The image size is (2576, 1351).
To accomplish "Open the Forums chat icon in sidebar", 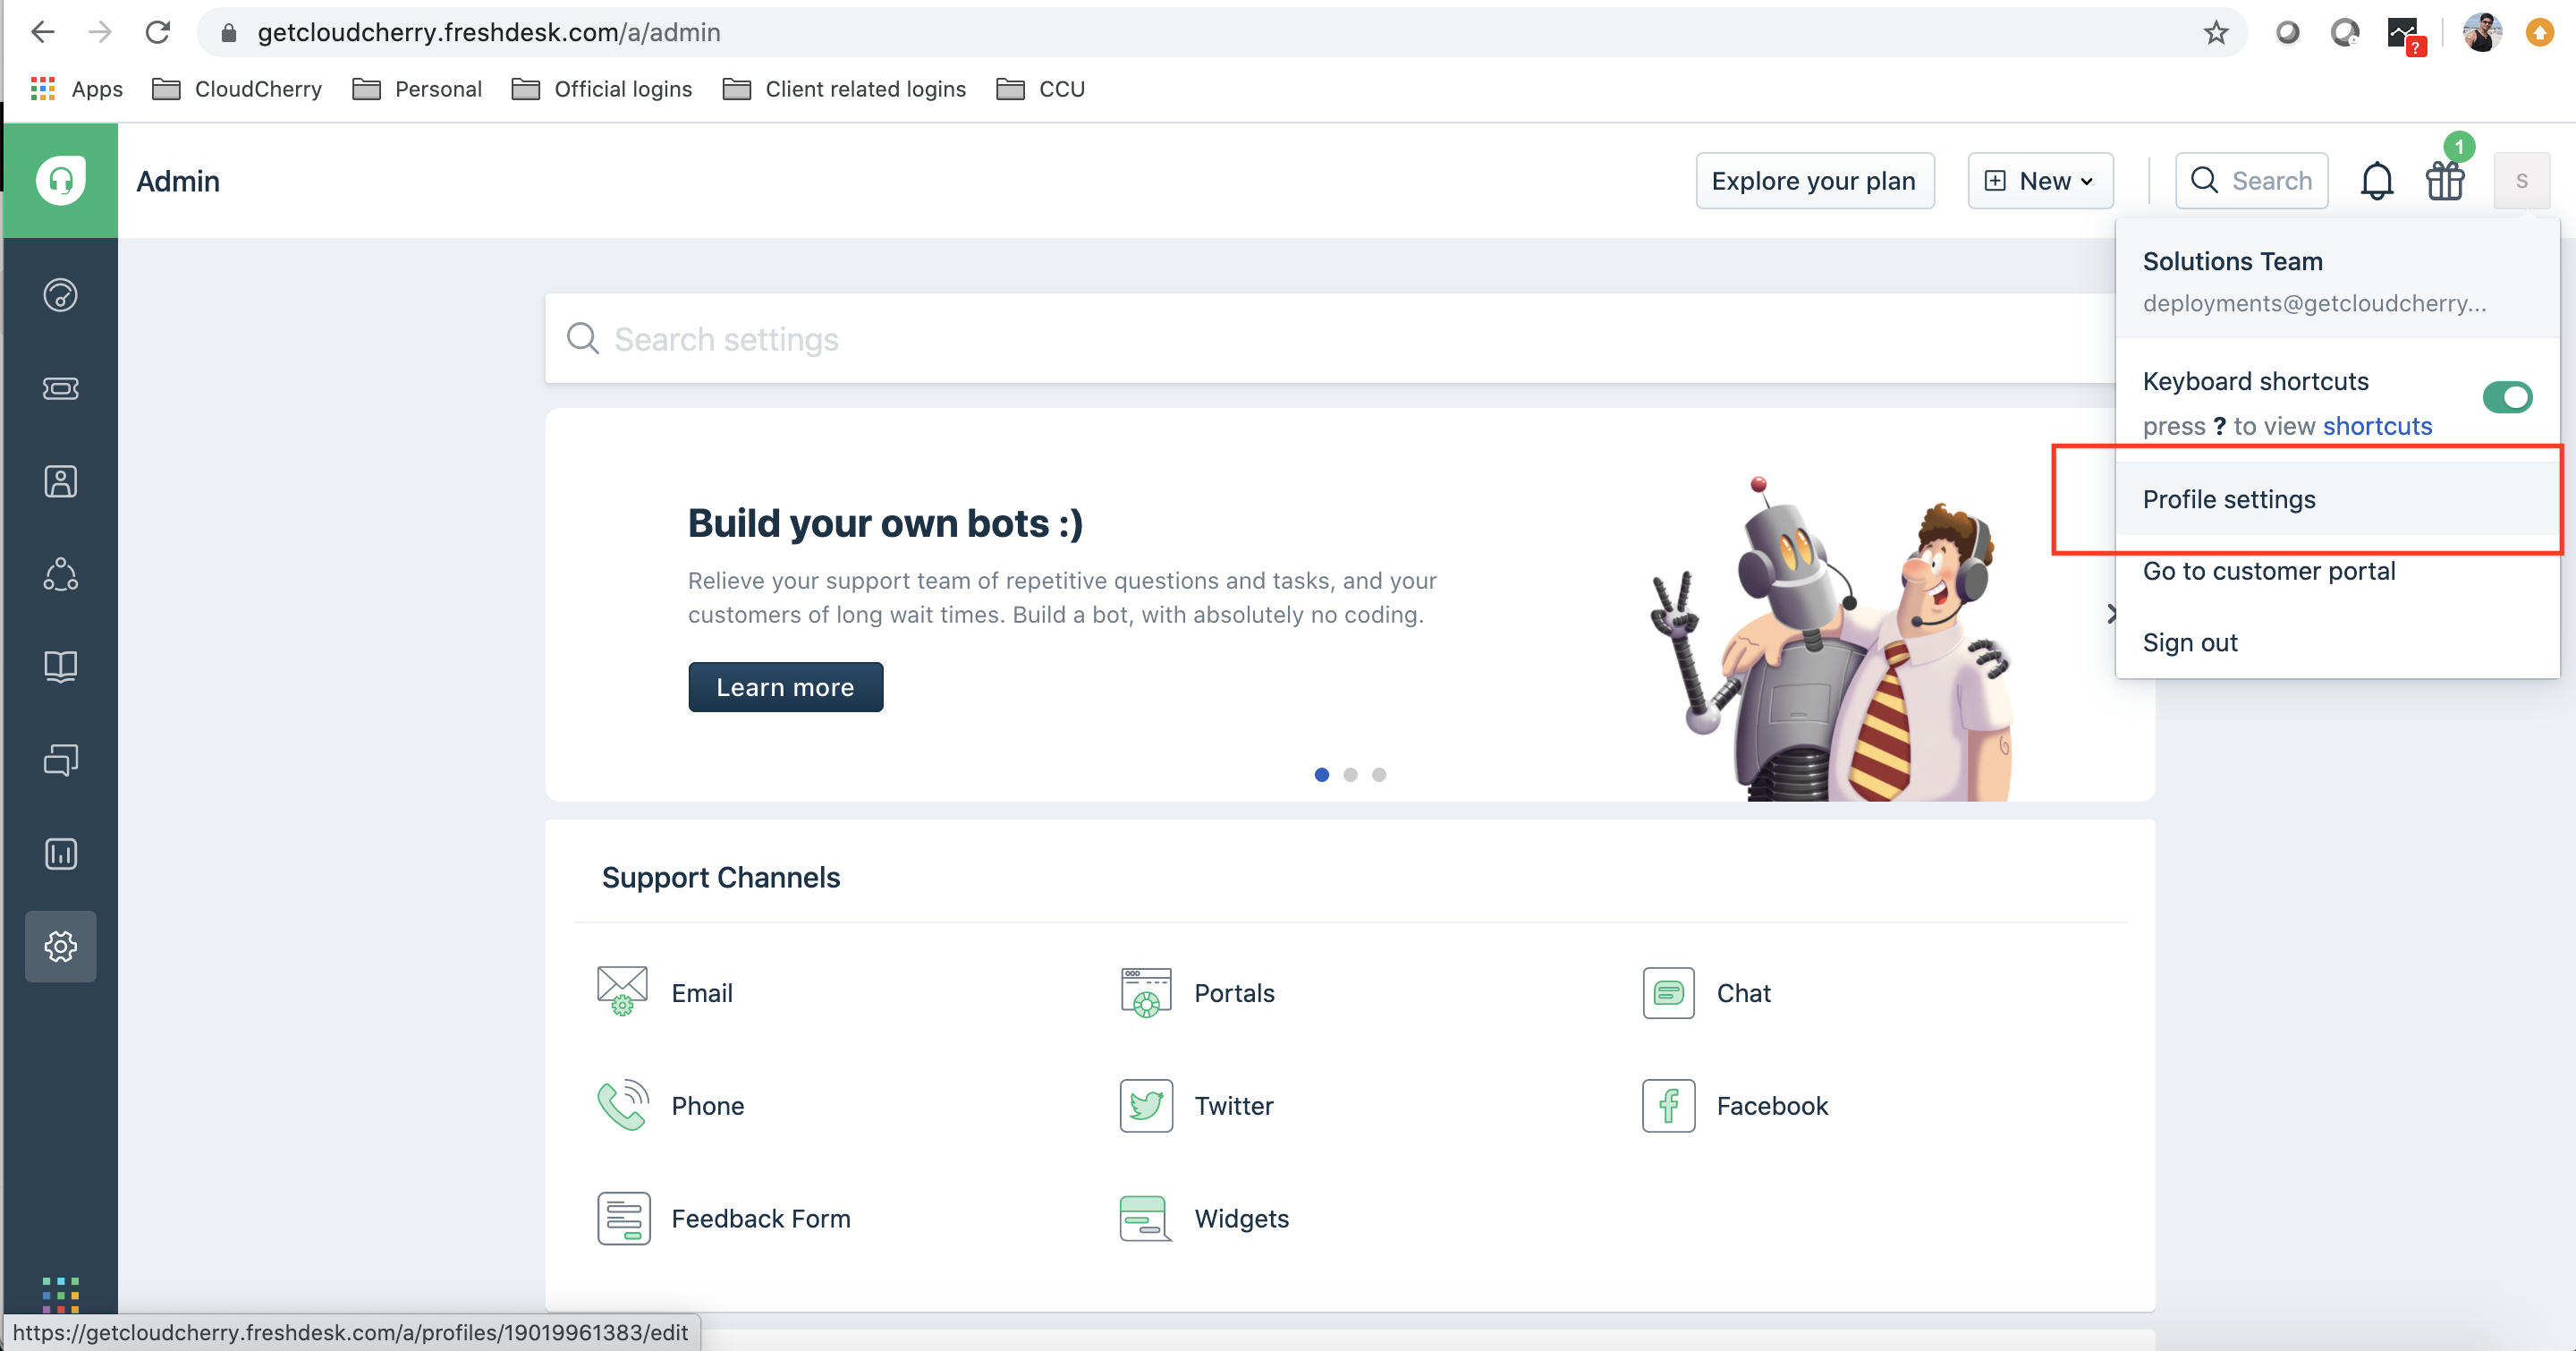I will click(x=60, y=760).
